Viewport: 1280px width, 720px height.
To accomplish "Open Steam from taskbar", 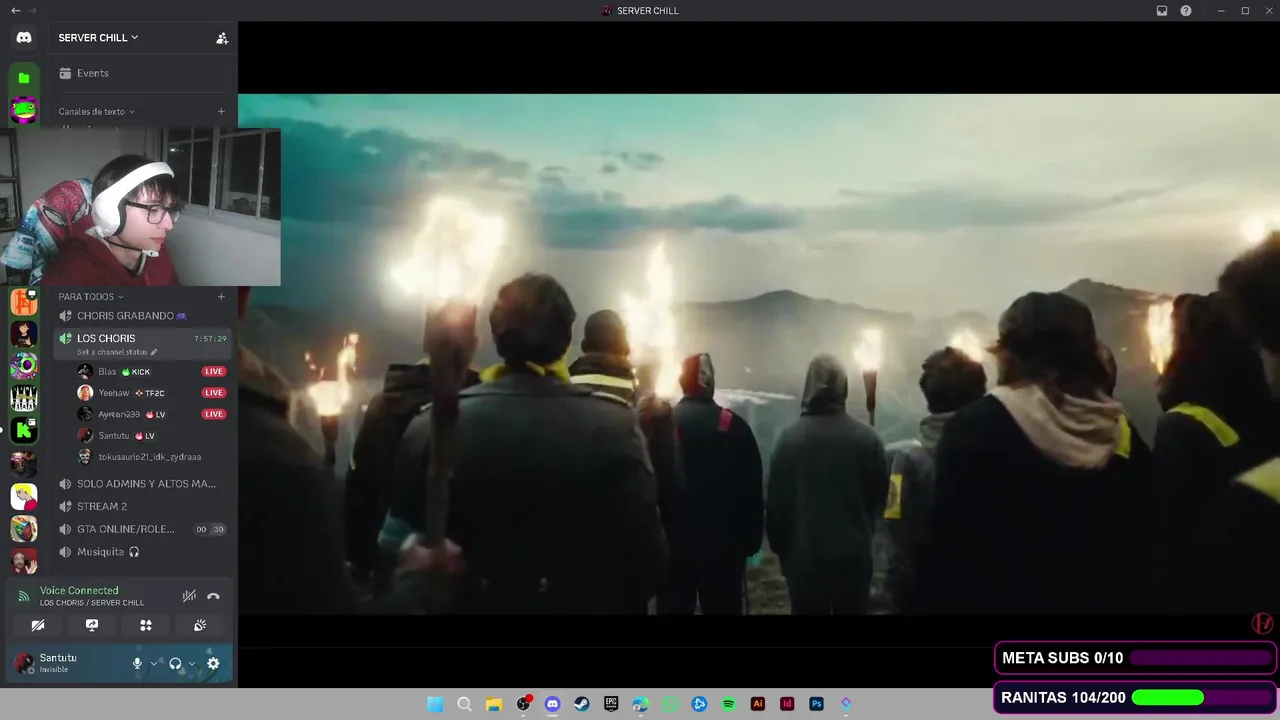I will [582, 704].
